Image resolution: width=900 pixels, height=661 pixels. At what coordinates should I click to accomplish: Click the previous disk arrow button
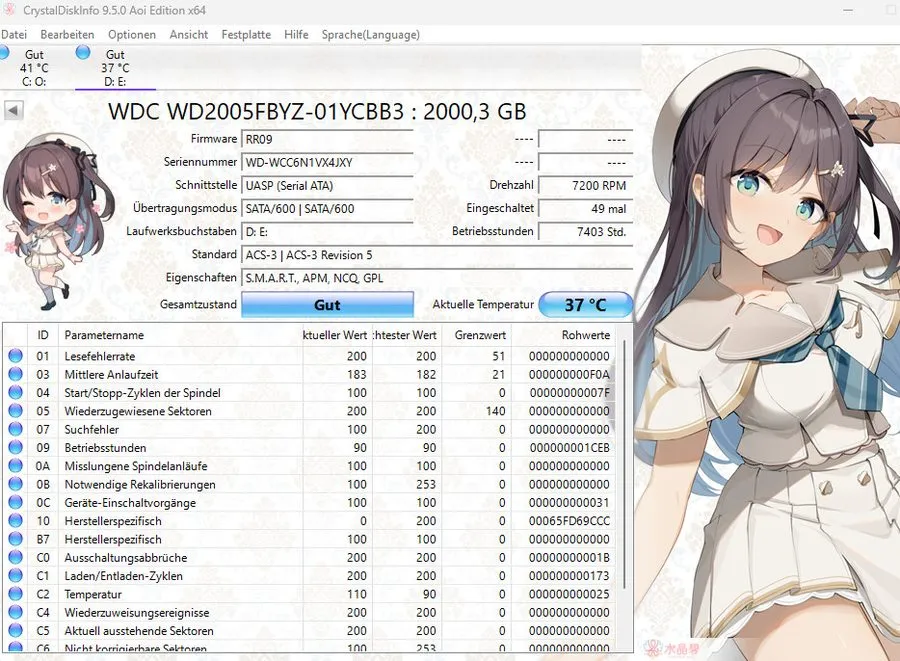click(x=14, y=110)
